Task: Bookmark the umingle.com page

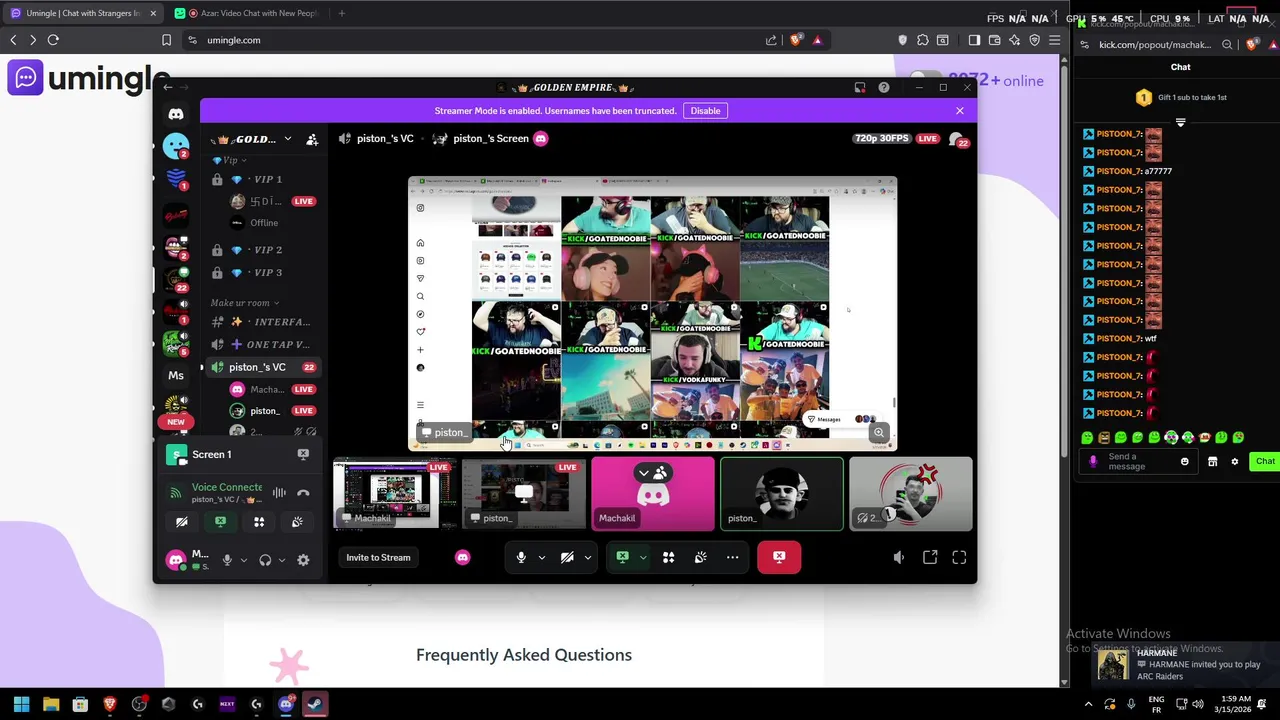Action: 166,40
